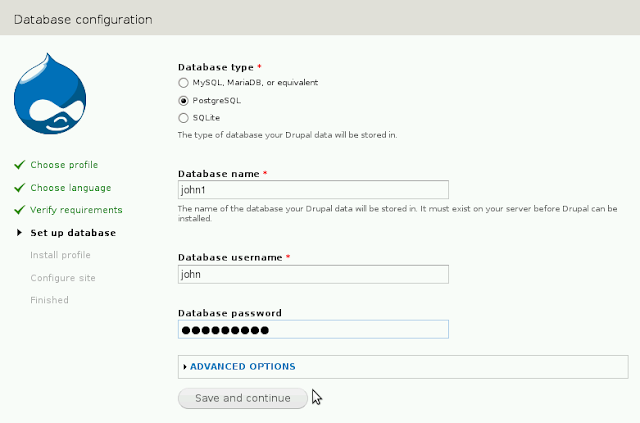Click the Finished pending step
640x423 pixels.
coord(49,300)
